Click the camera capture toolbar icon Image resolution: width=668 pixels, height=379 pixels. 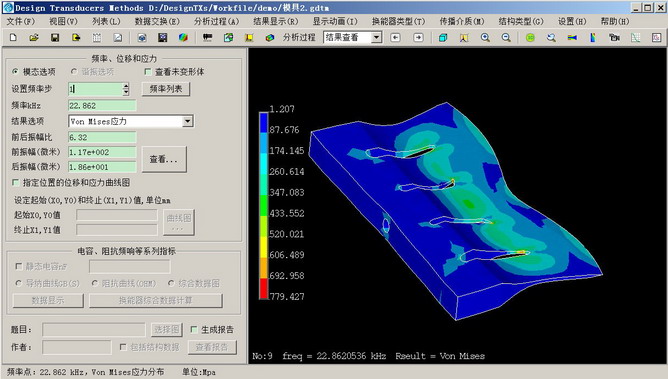[614, 37]
